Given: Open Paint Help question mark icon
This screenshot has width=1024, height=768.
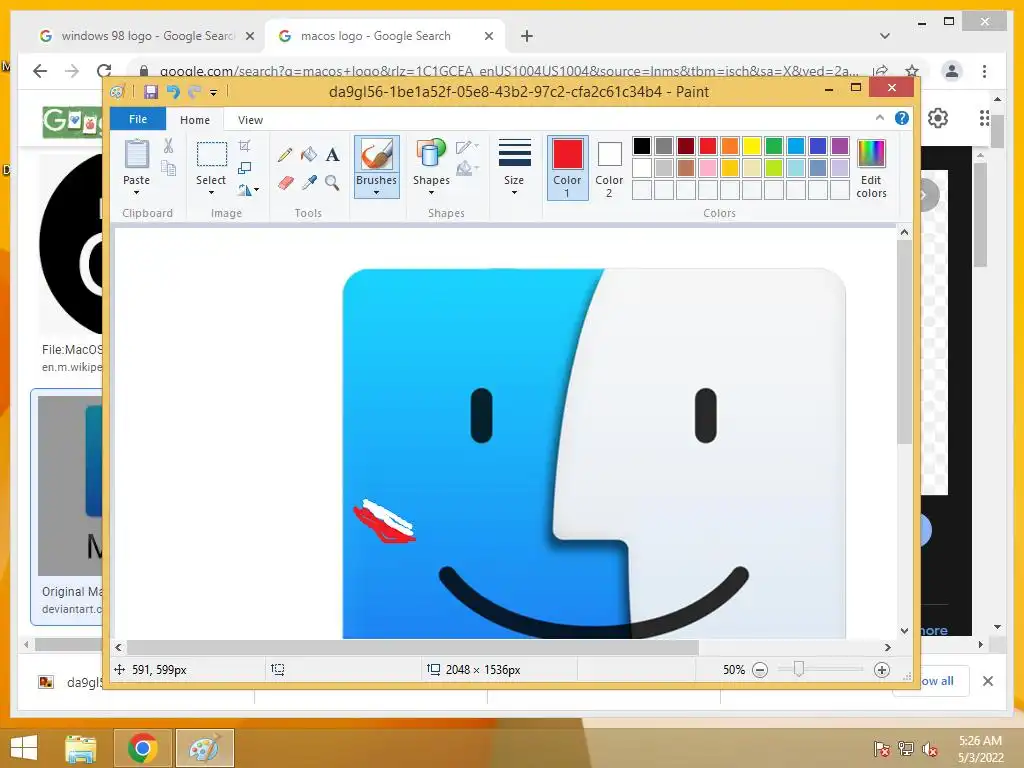Looking at the screenshot, I should pyautogui.click(x=902, y=118).
